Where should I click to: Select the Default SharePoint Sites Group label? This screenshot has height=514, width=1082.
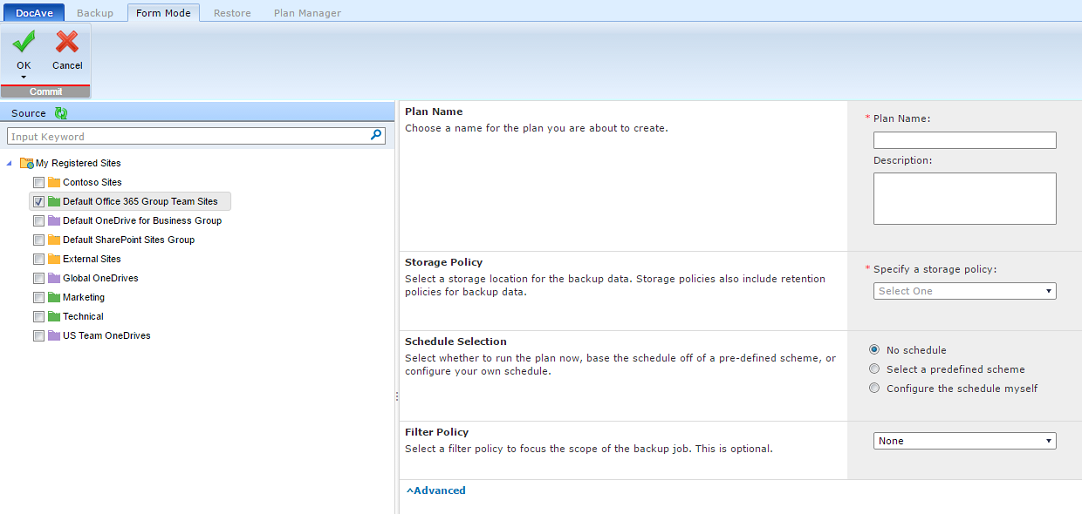click(x=128, y=240)
